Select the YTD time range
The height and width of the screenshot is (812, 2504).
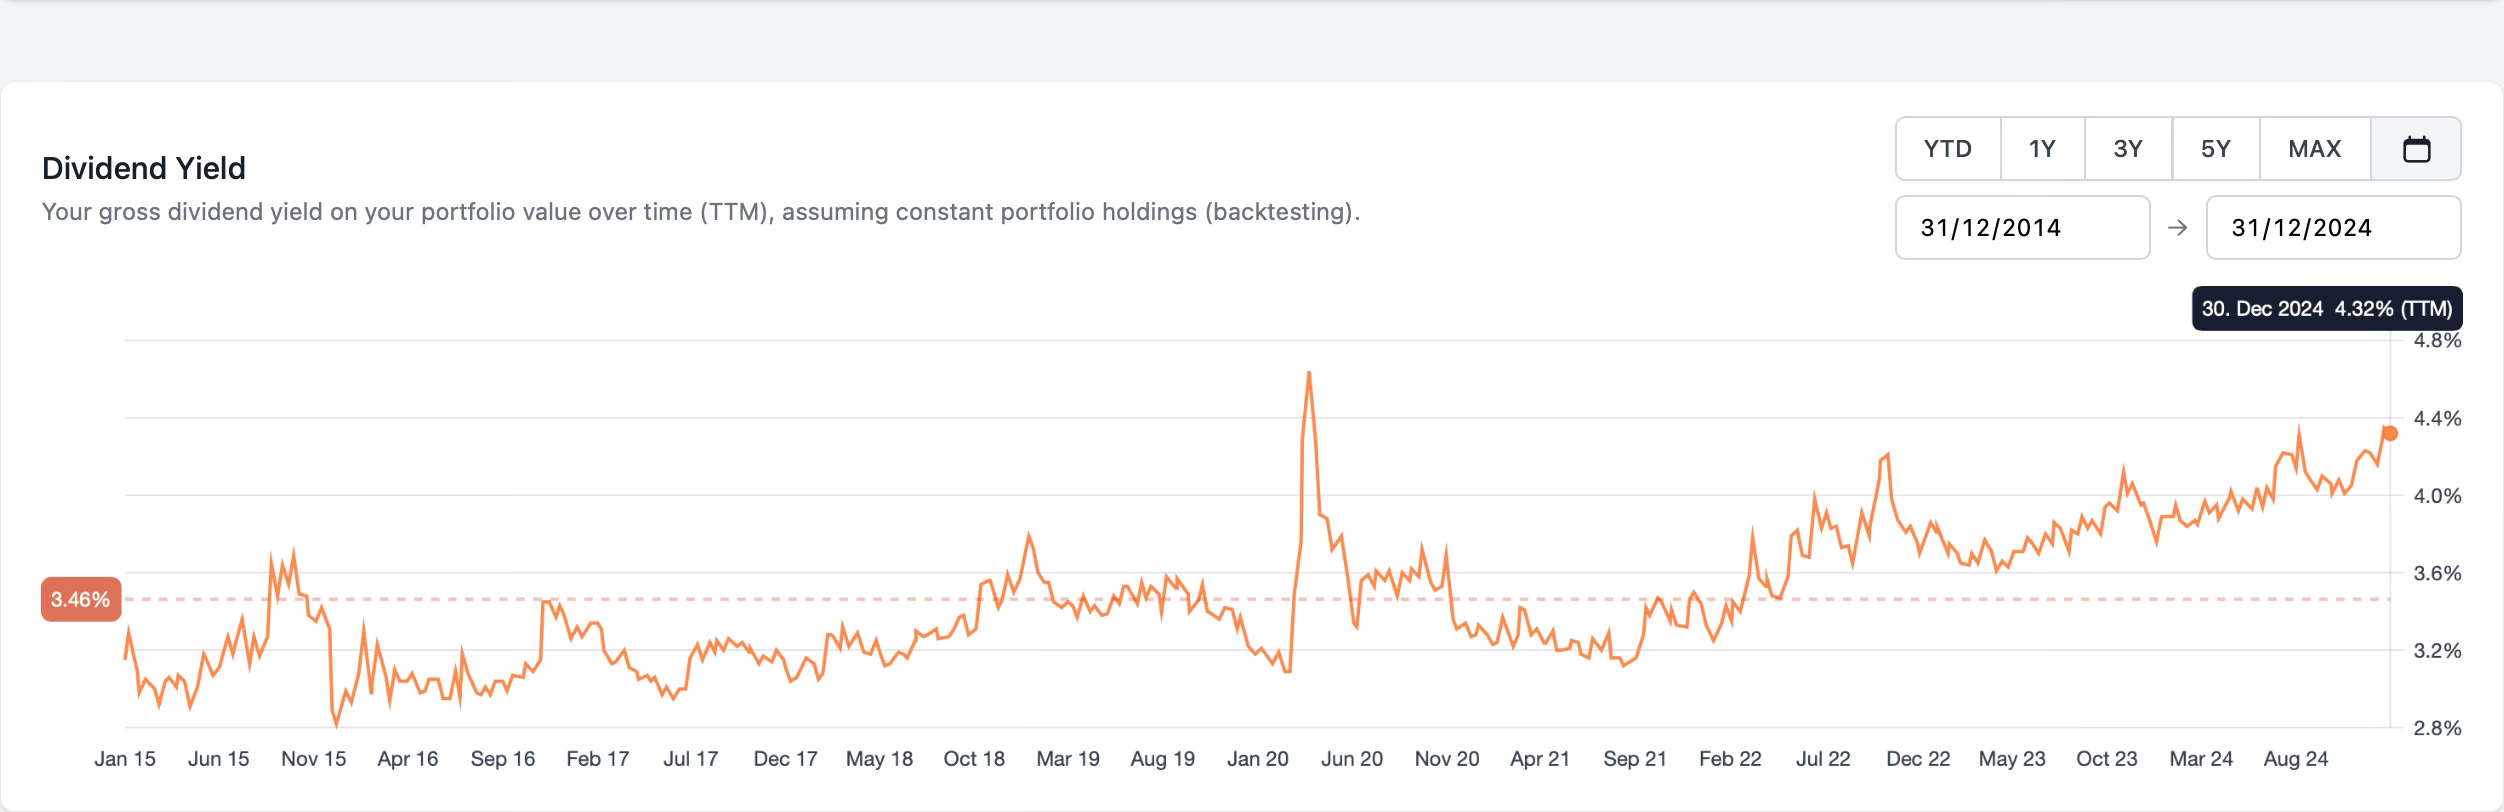[1948, 149]
